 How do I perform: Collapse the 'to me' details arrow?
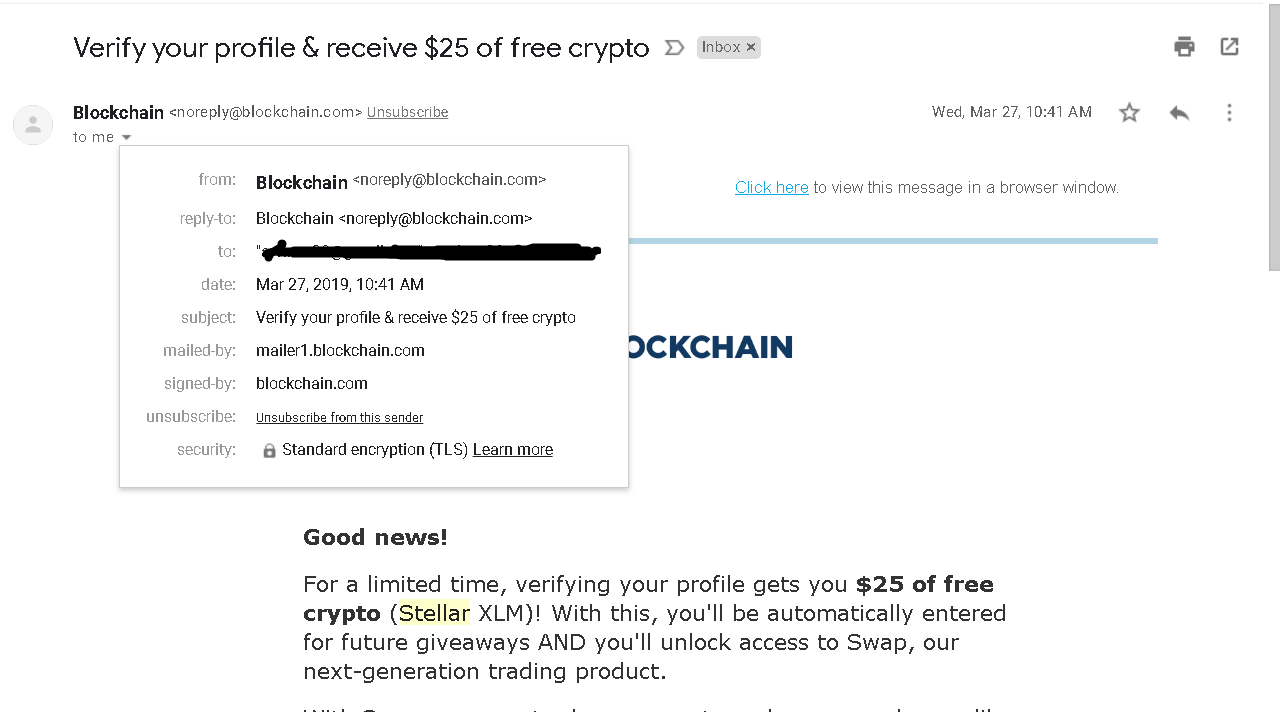(x=126, y=137)
